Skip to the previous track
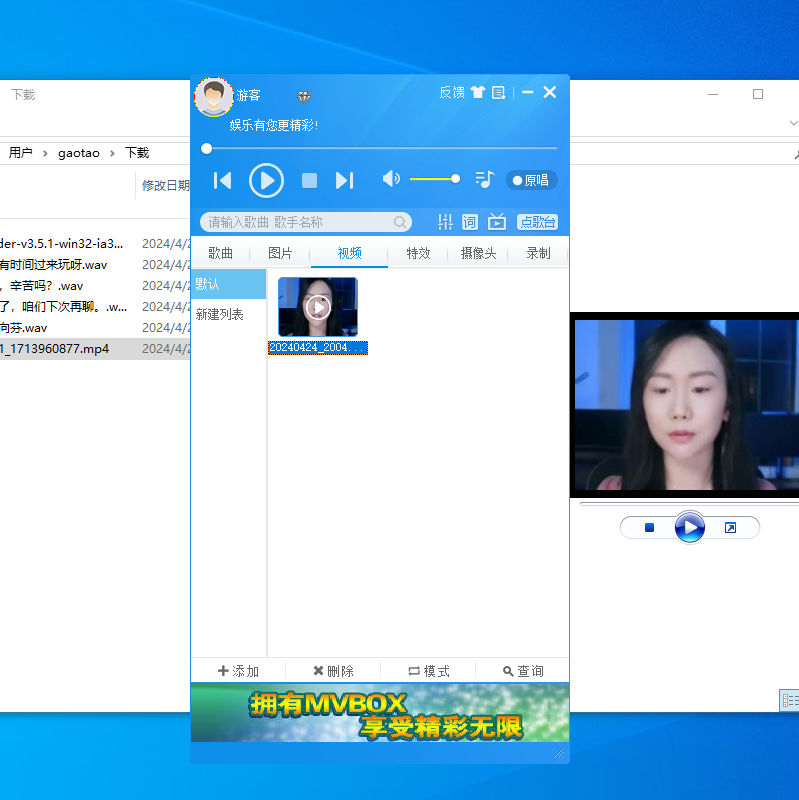799x800 pixels. pos(222,181)
